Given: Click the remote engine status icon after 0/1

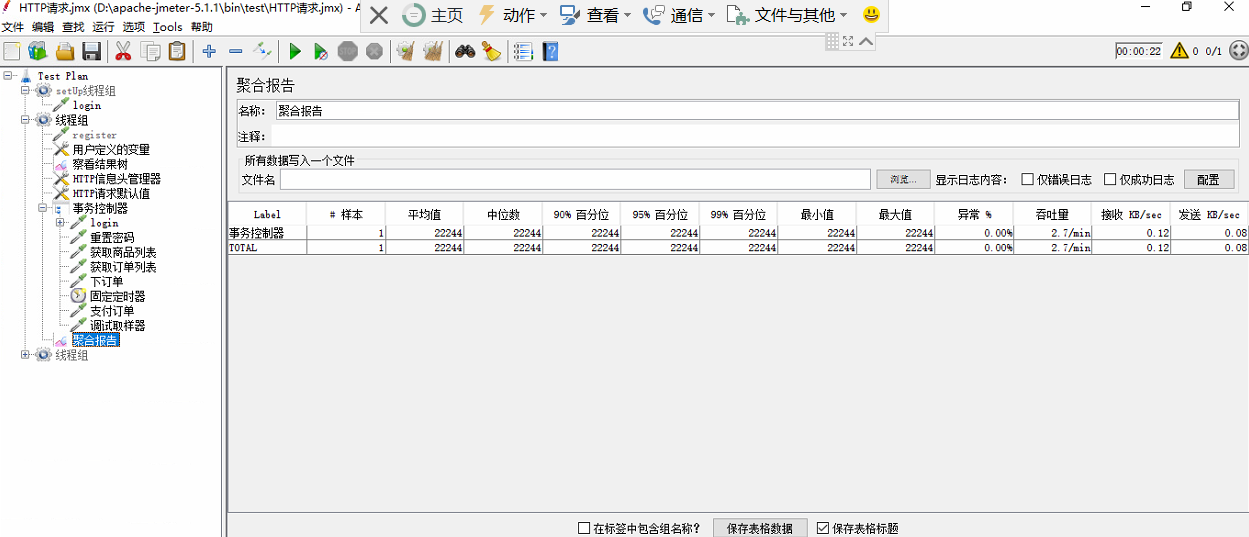Looking at the screenshot, I should [x=1238, y=51].
